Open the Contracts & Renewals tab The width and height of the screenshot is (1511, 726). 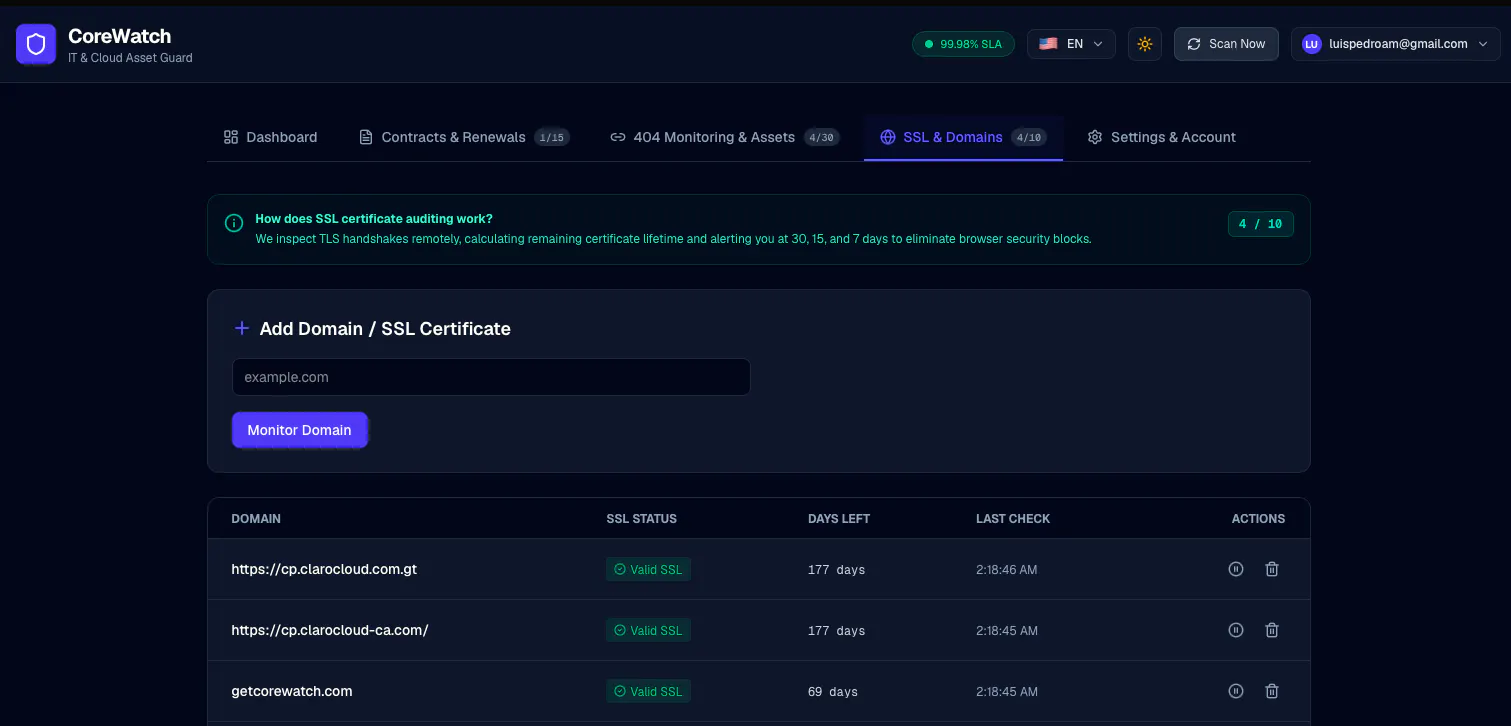coord(464,137)
